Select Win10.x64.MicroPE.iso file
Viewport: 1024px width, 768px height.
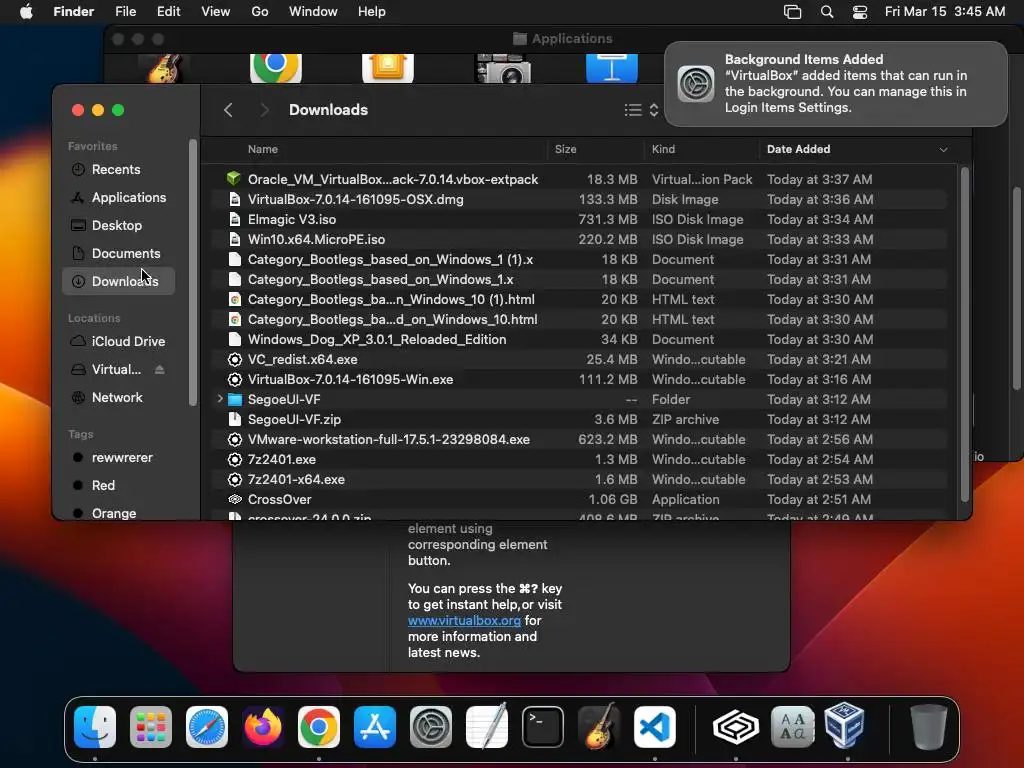click(580, 240)
